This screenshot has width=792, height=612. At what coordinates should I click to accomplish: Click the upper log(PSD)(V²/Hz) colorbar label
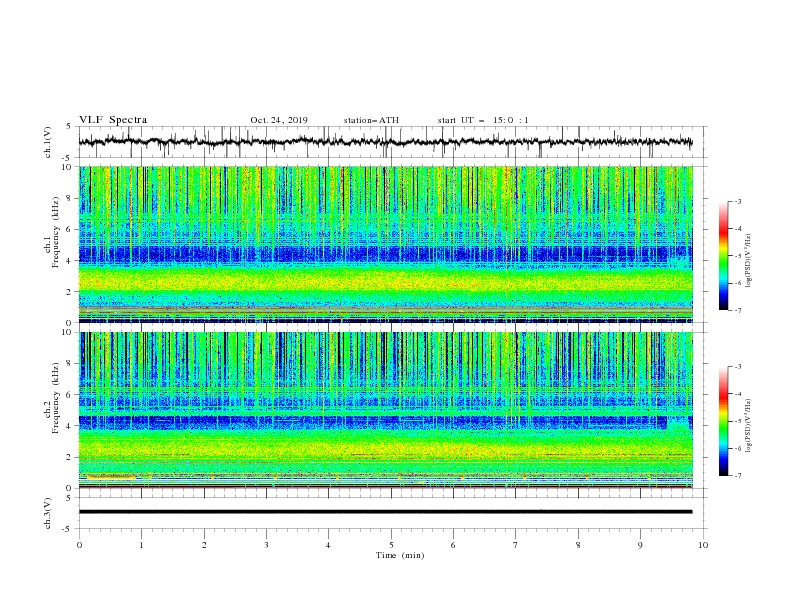(749, 261)
